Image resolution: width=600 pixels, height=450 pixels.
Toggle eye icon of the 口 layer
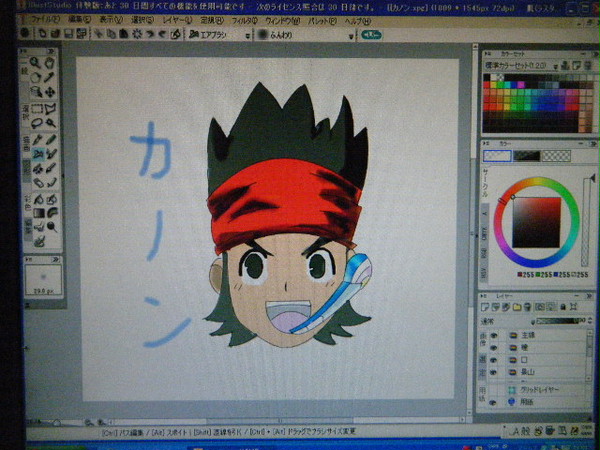tap(494, 360)
